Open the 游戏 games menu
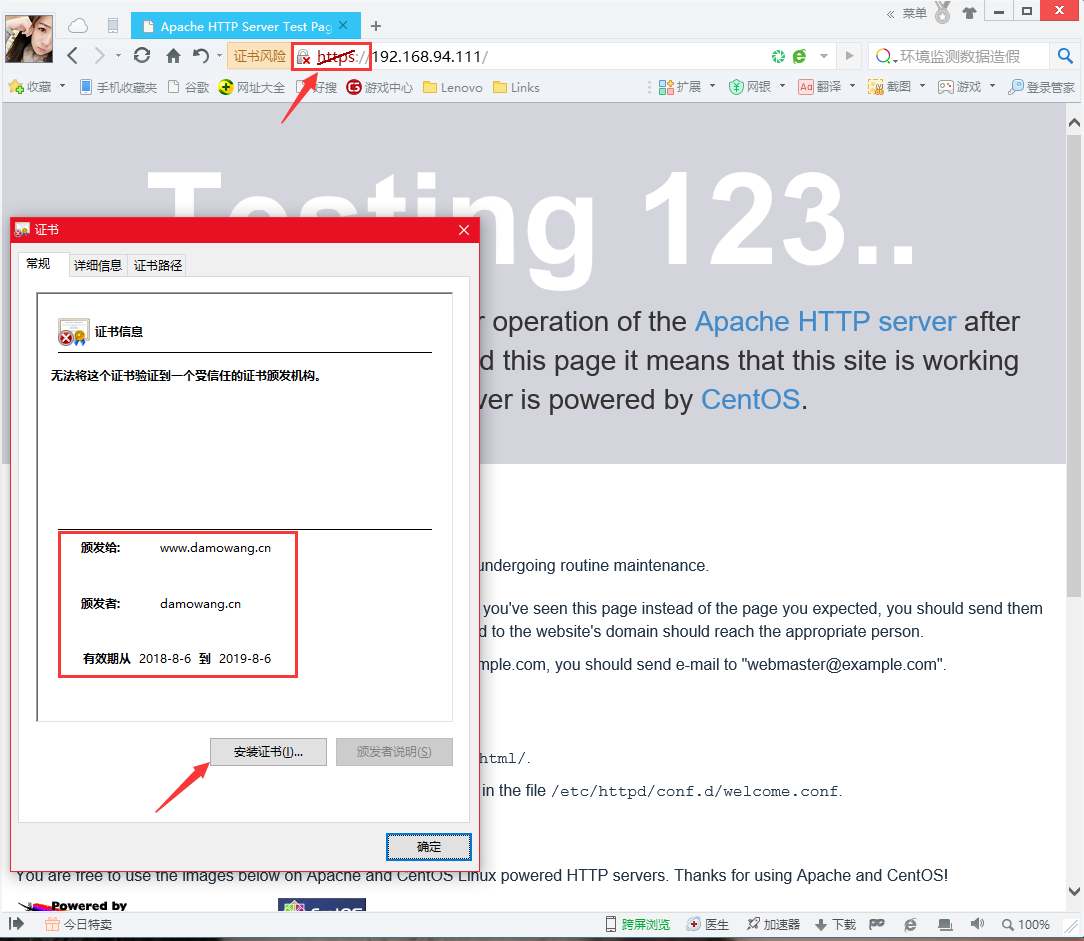 pyautogui.click(x=966, y=86)
